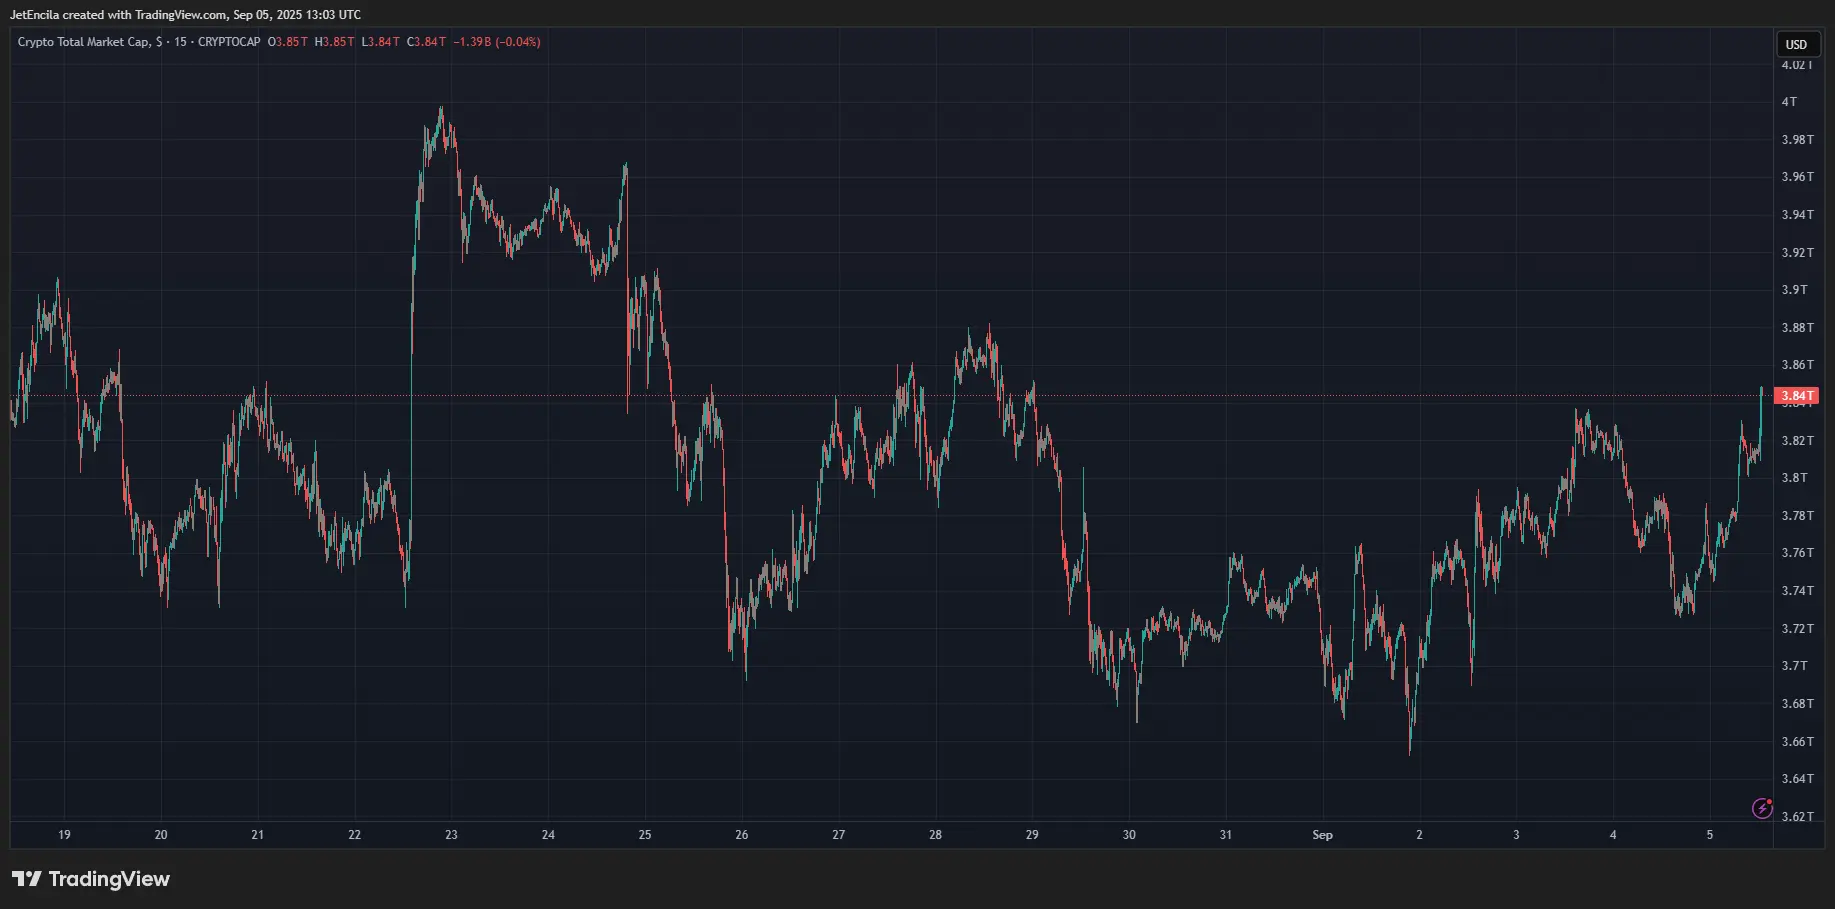Viewport: 1835px width, 909px height.
Task: Click the 3.98T price axis label
Action: coord(1797,140)
